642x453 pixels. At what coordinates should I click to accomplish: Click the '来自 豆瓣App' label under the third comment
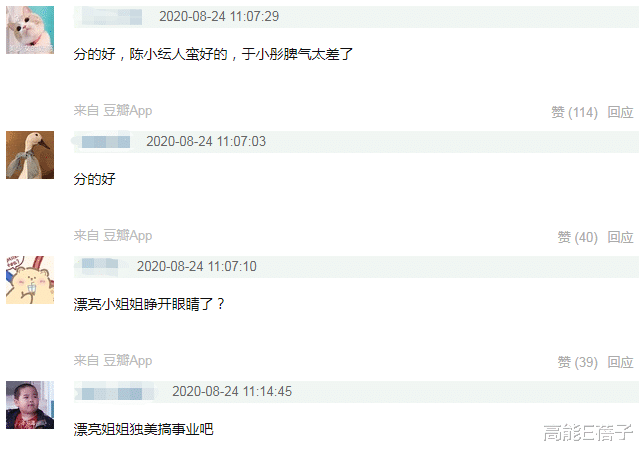(113, 360)
